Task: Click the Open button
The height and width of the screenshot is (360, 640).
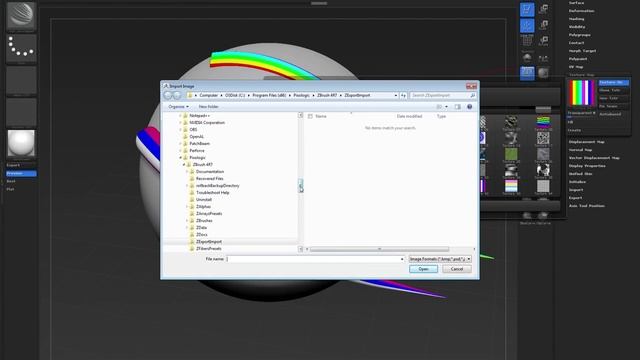Action: [x=423, y=269]
